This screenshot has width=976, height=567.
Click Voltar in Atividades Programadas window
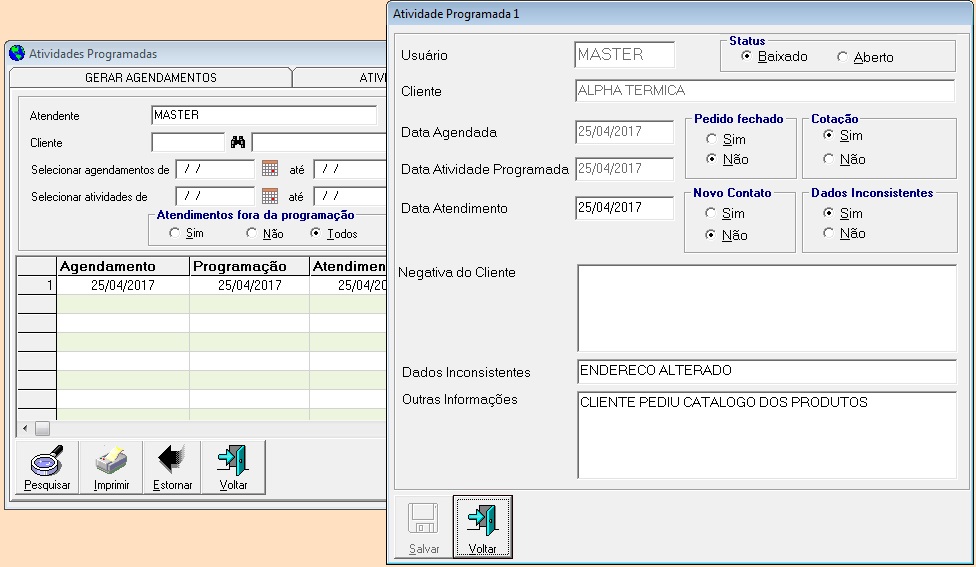click(x=233, y=467)
